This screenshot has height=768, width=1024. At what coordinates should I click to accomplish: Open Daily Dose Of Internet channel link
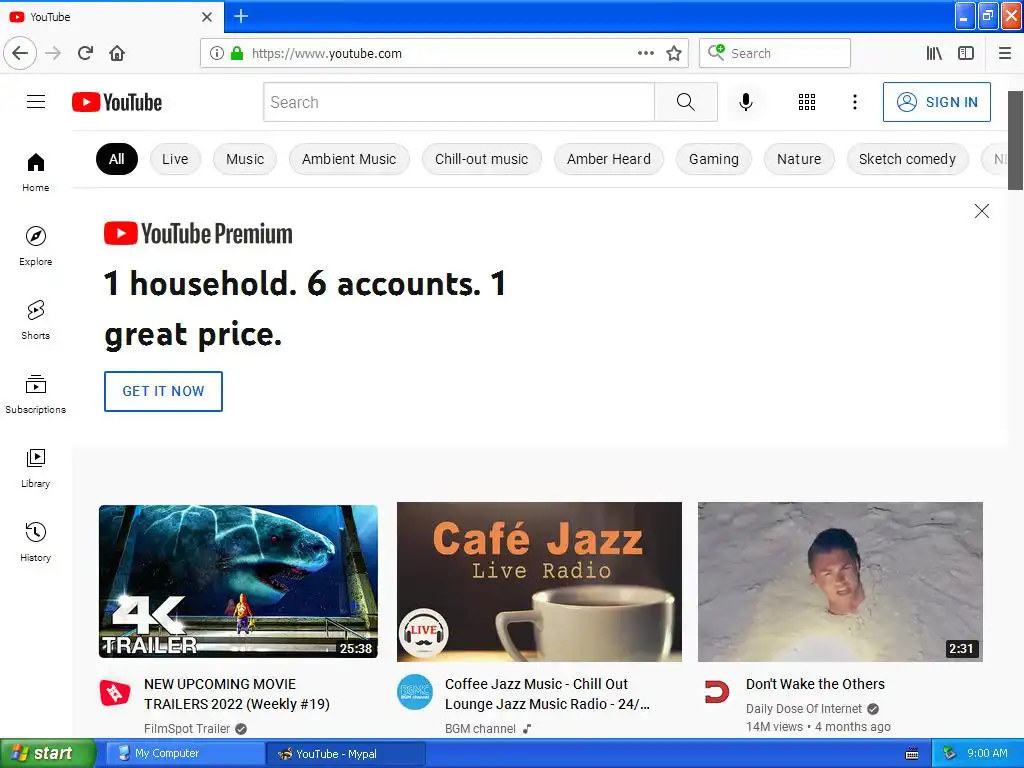(x=804, y=709)
